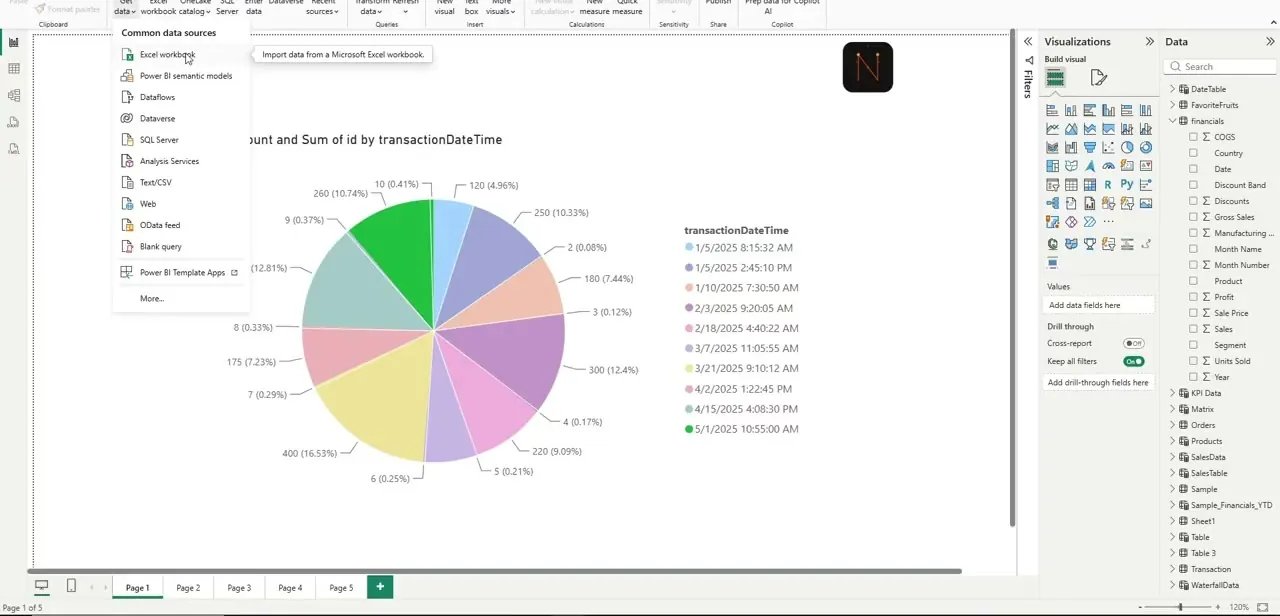Choose the Clustered column chart visual
The width and height of the screenshot is (1280, 616).
[1108, 110]
